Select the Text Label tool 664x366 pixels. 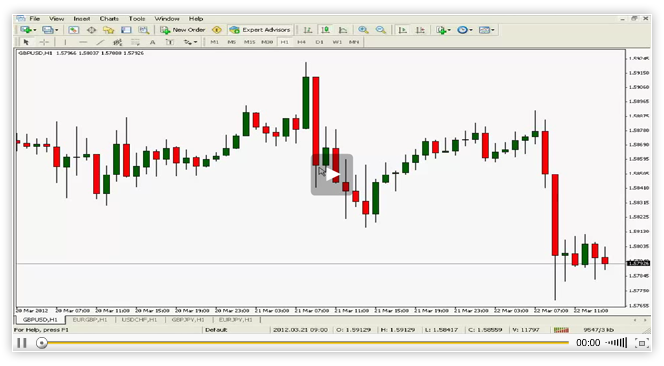[170, 42]
